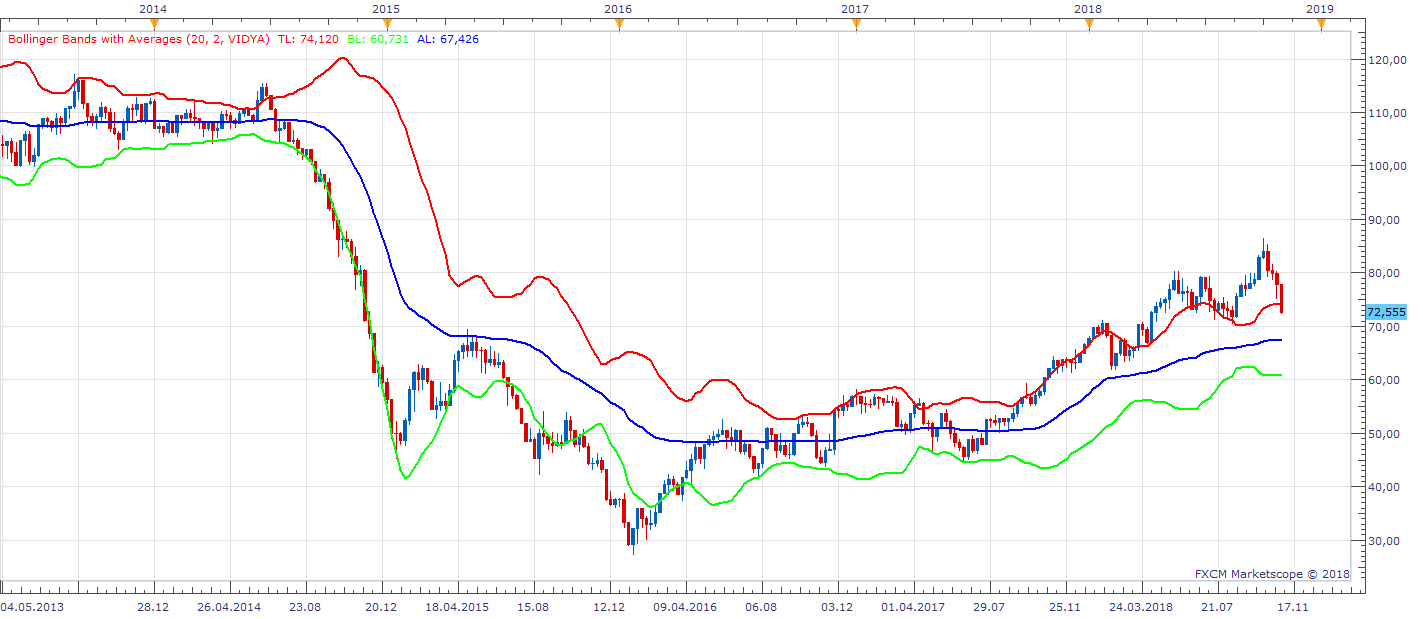Image resolution: width=1423 pixels, height=619 pixels.
Task: Click the 50,00 price axis label
Action: coord(1386,434)
